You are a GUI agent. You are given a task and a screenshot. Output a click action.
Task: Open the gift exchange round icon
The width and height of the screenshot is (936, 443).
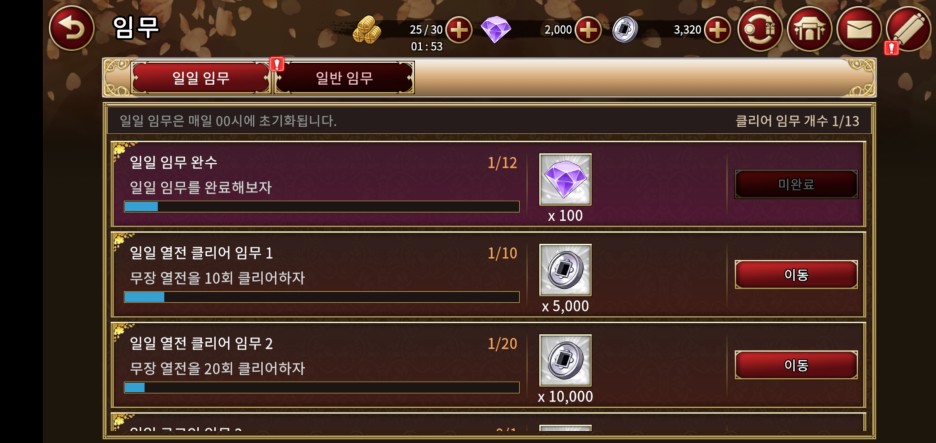click(760, 29)
